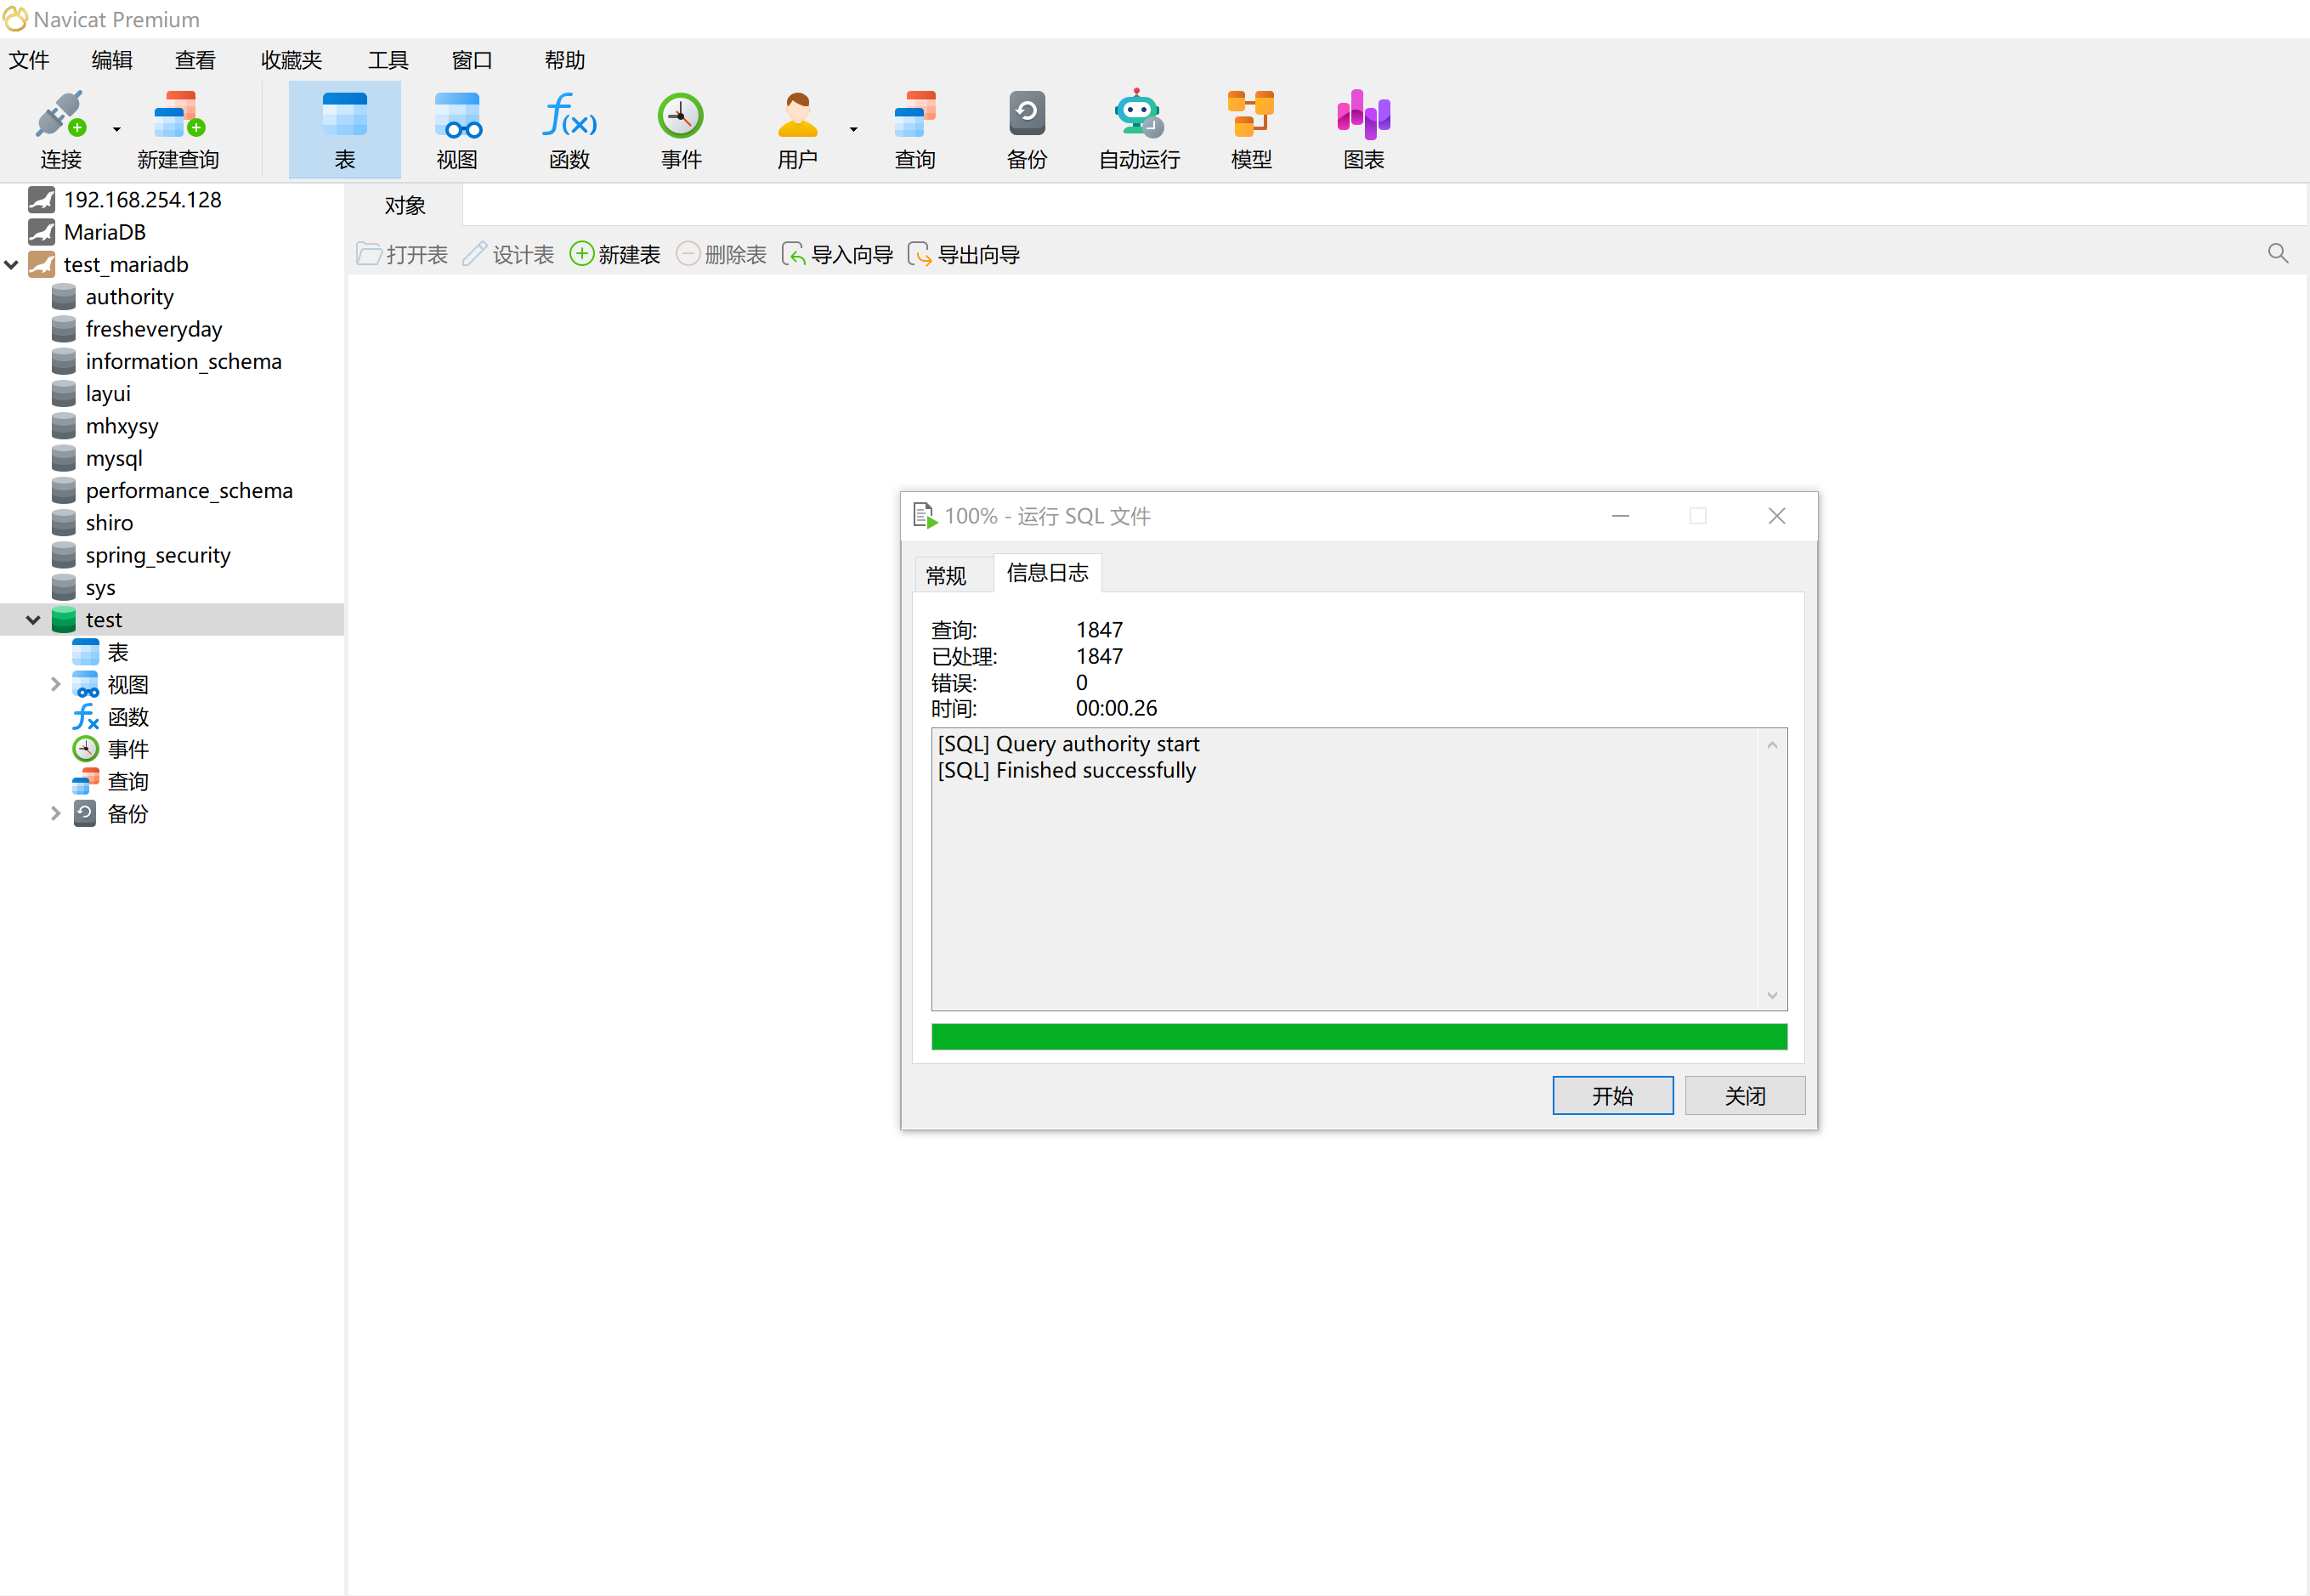The width and height of the screenshot is (2310, 1596).
Task: Open the Model (模型) toolbar icon
Action: [x=1251, y=113]
